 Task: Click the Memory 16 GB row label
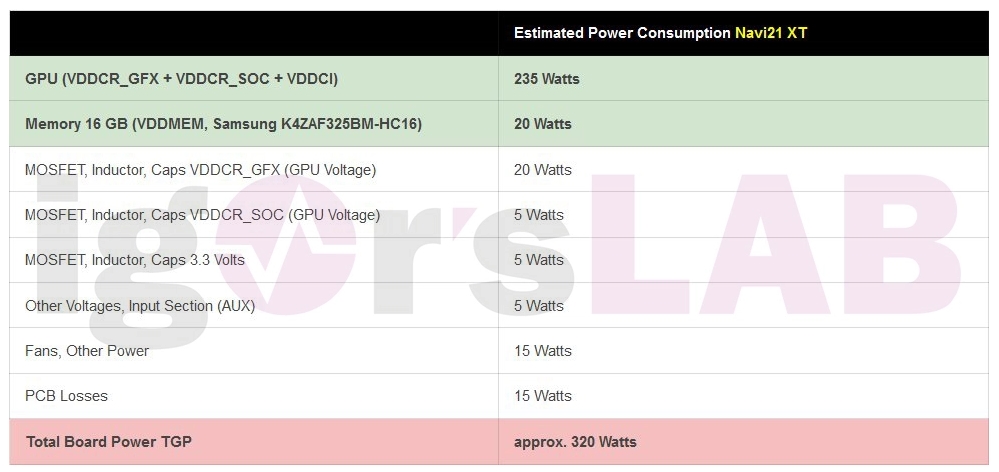pos(223,124)
